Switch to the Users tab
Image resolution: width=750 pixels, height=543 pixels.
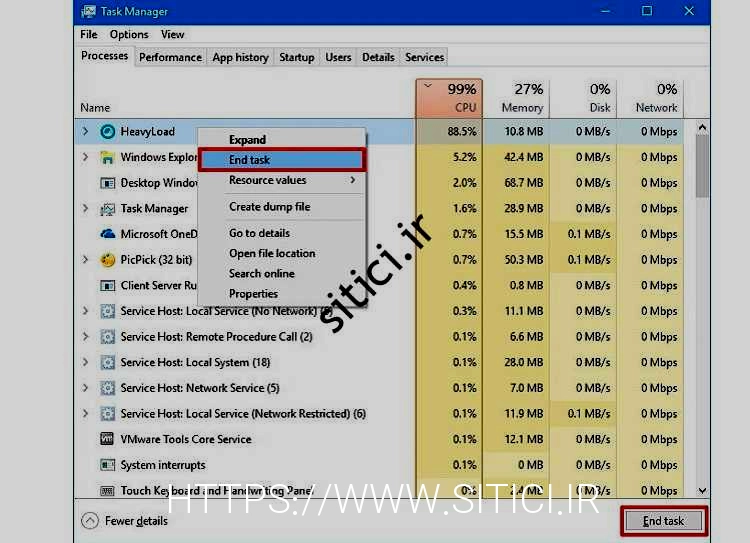[x=338, y=57]
